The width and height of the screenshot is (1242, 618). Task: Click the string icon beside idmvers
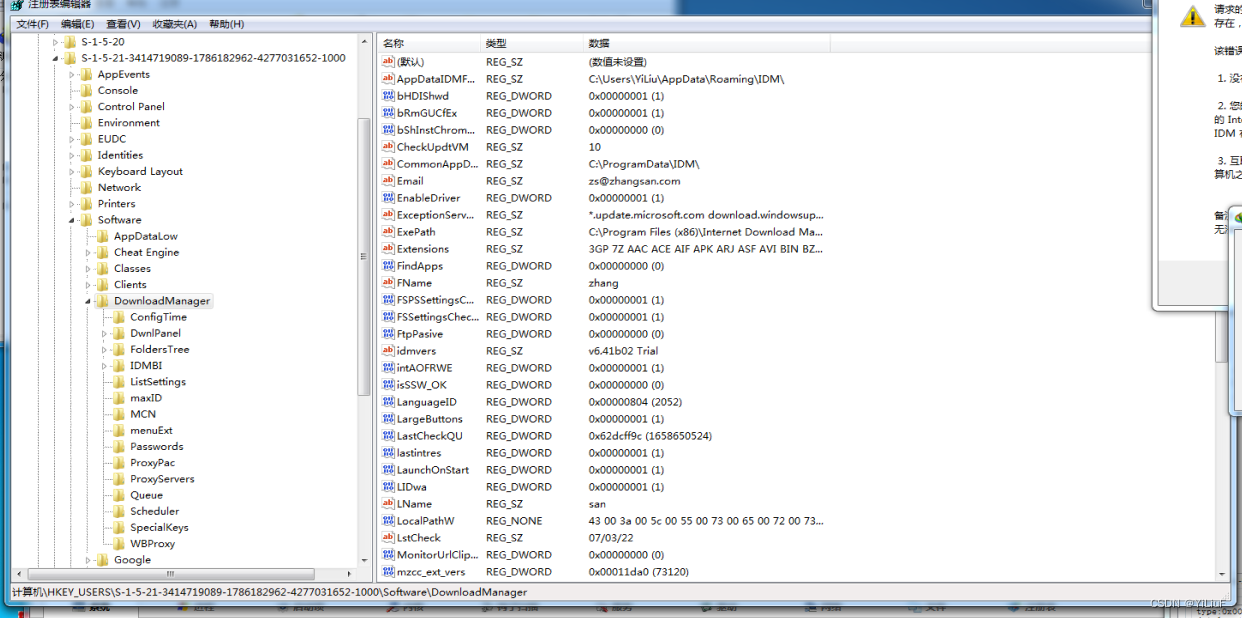click(389, 351)
